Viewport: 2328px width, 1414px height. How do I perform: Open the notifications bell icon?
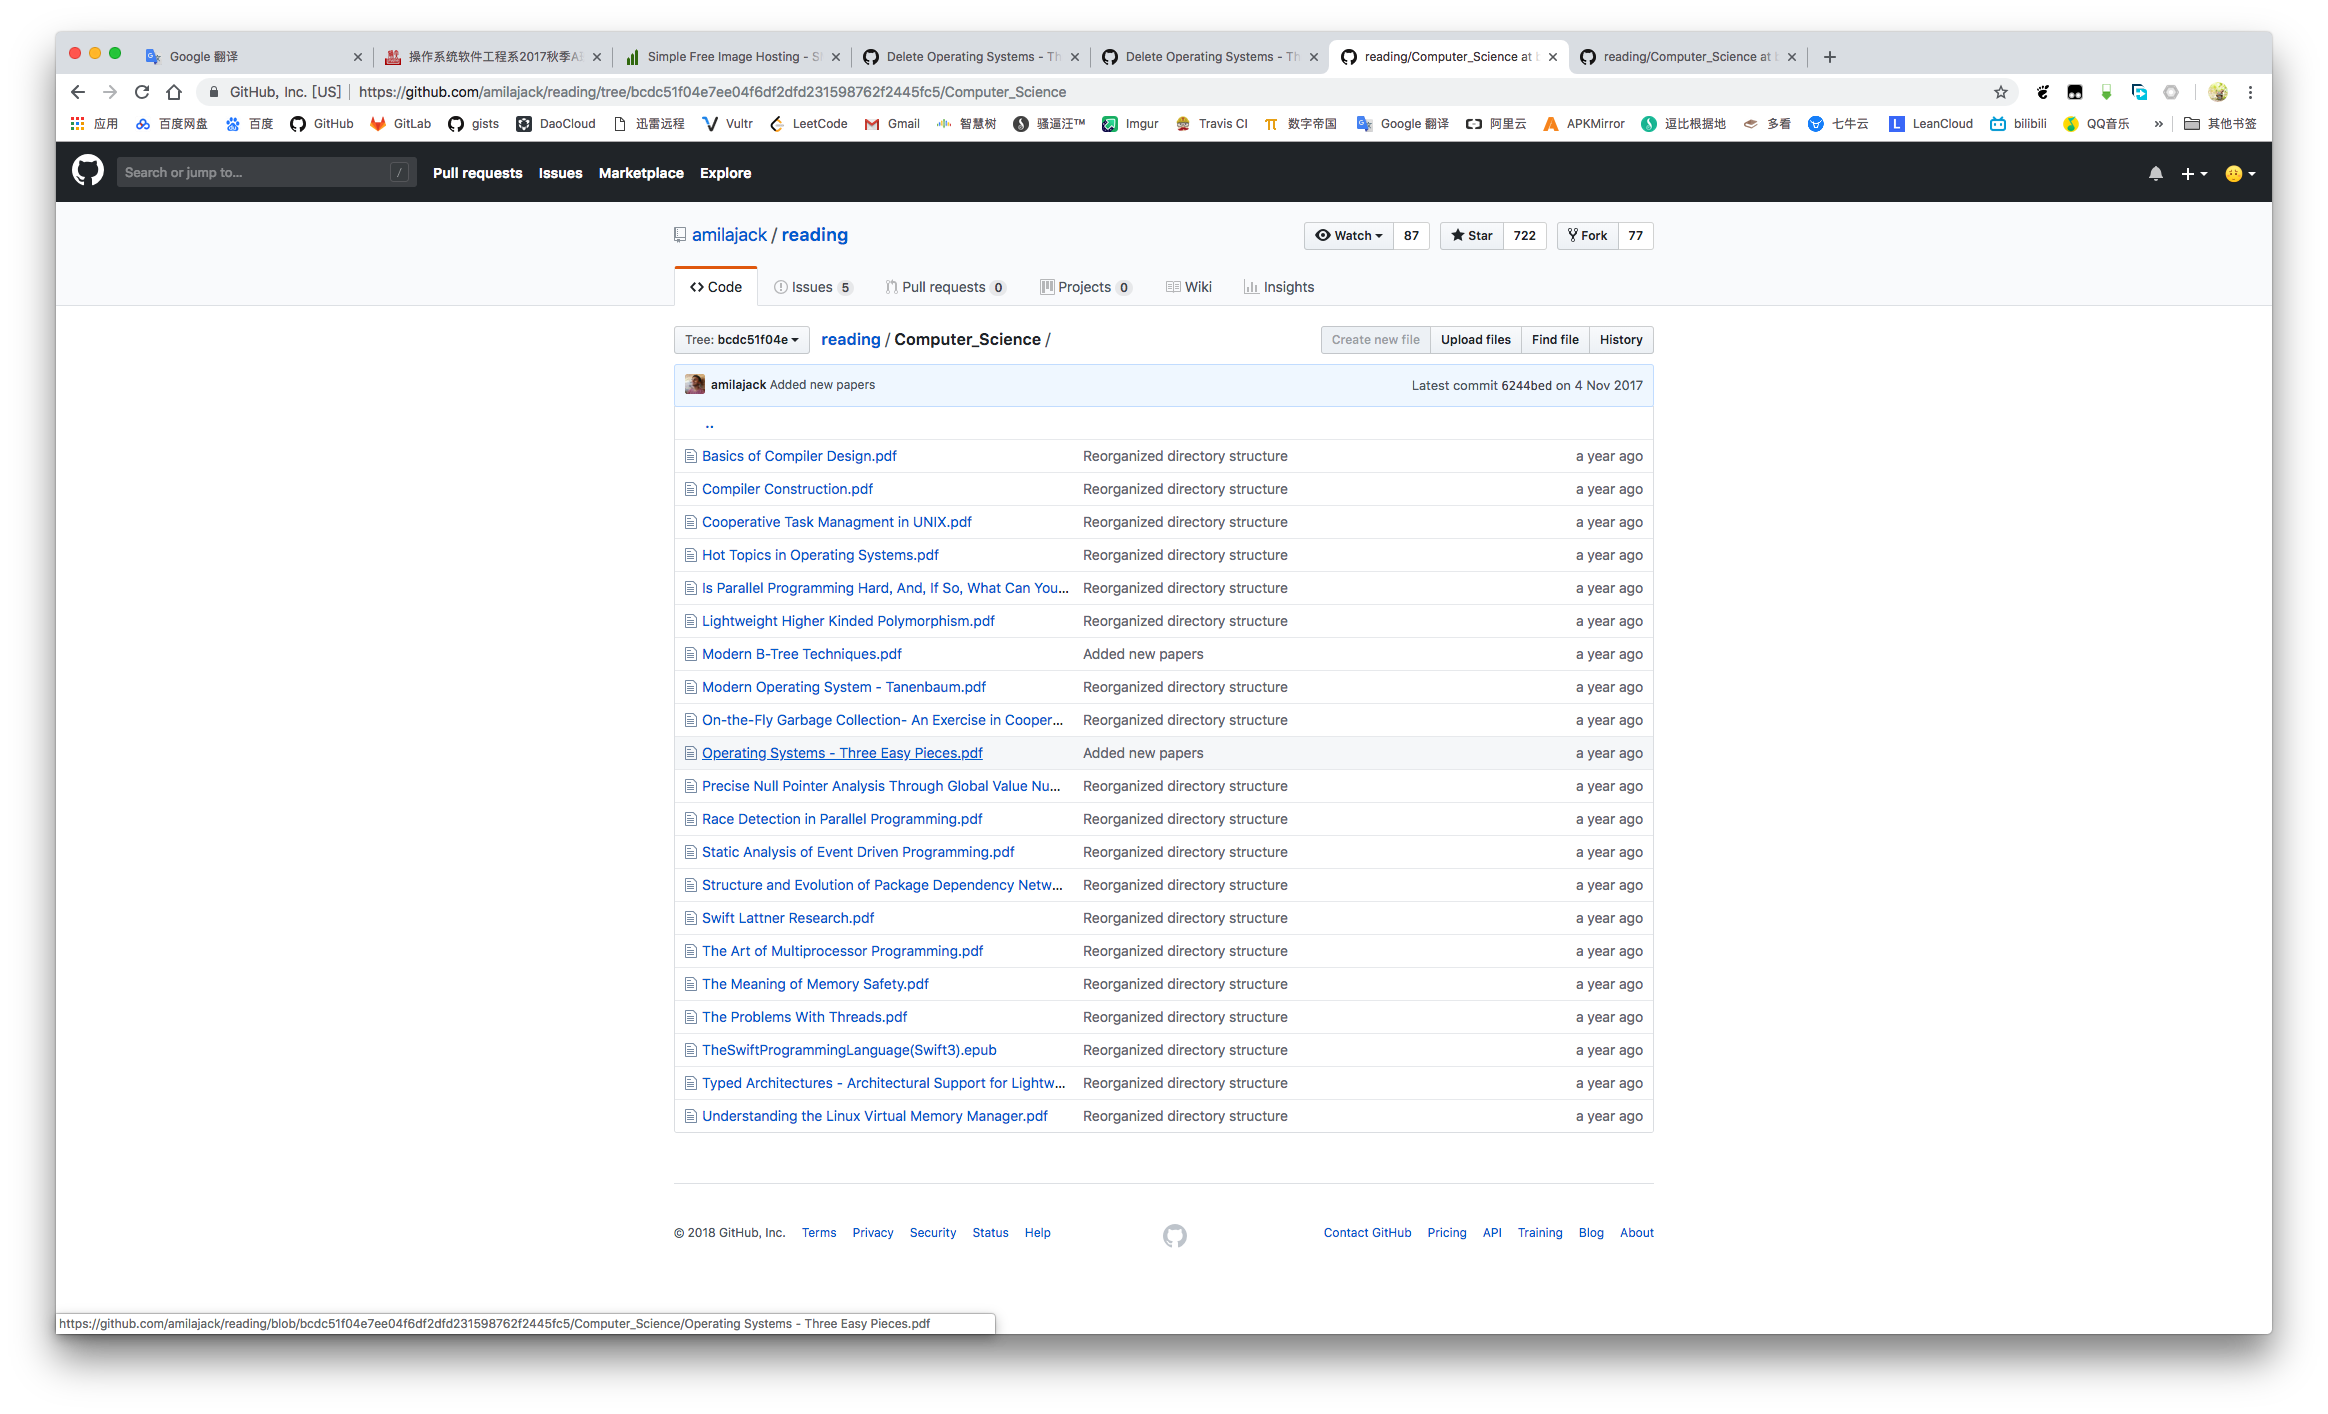2155,174
